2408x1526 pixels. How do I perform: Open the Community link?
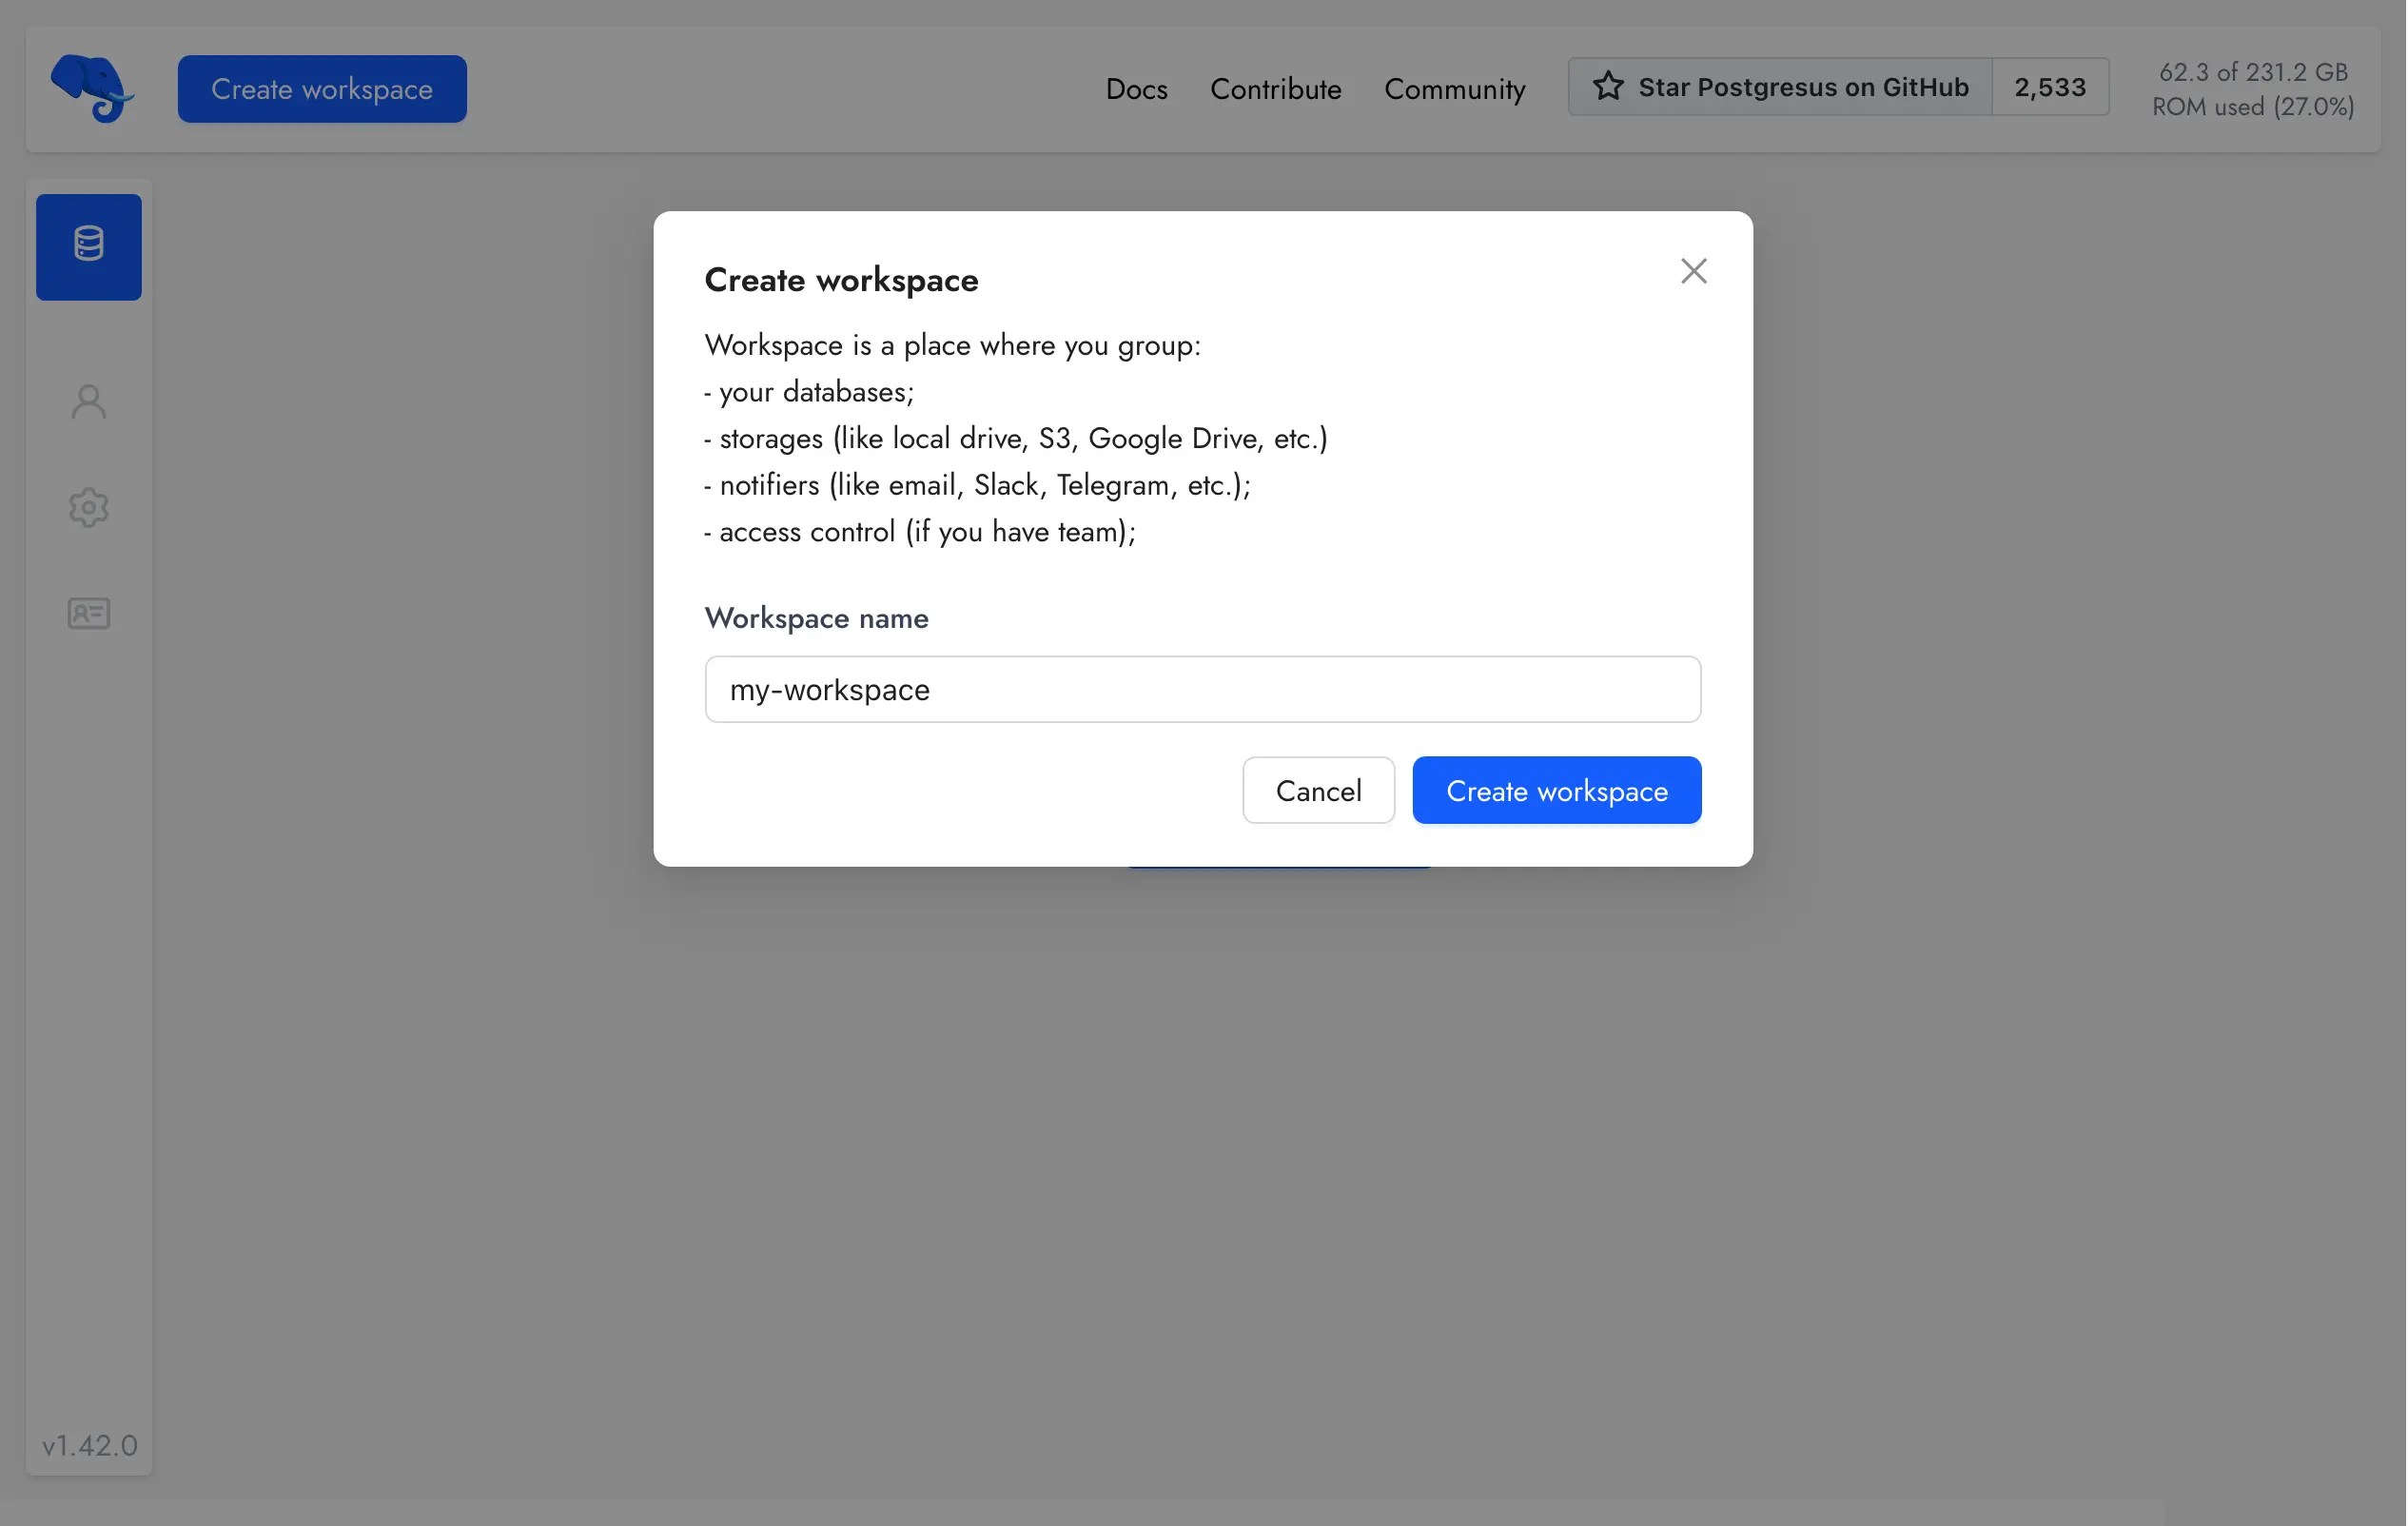[x=1454, y=89]
